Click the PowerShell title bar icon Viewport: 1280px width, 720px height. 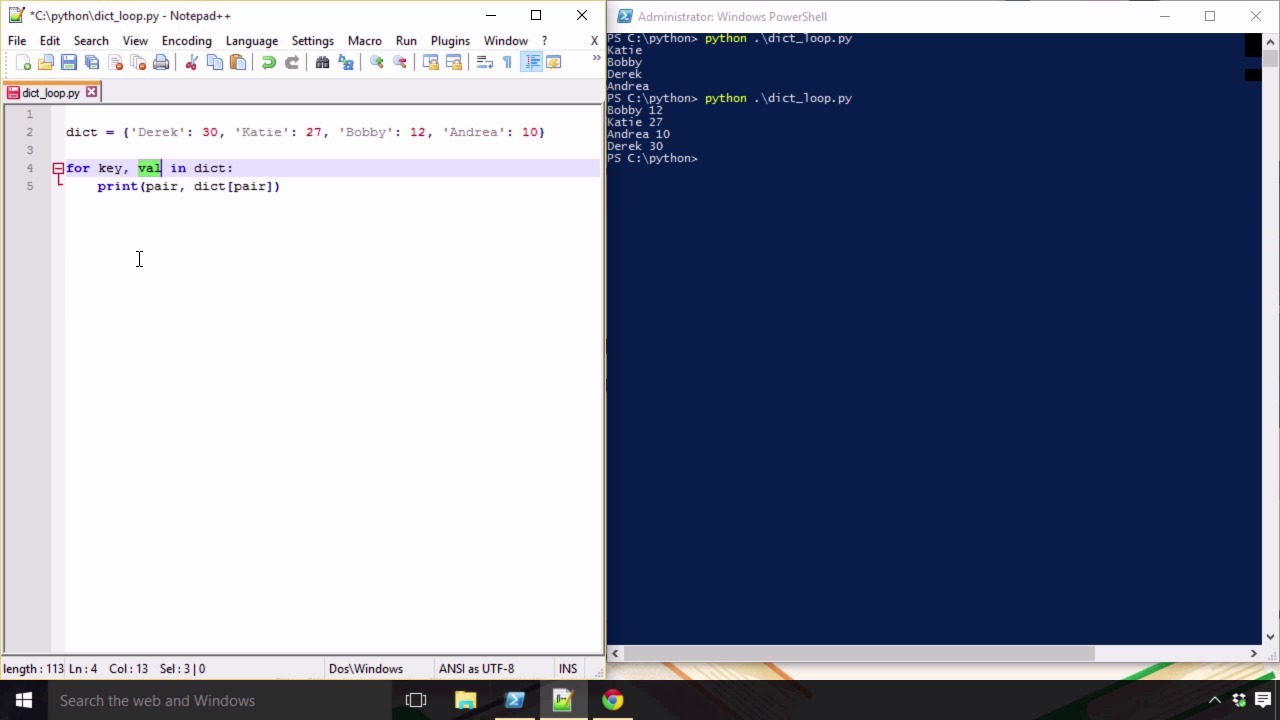(x=624, y=16)
